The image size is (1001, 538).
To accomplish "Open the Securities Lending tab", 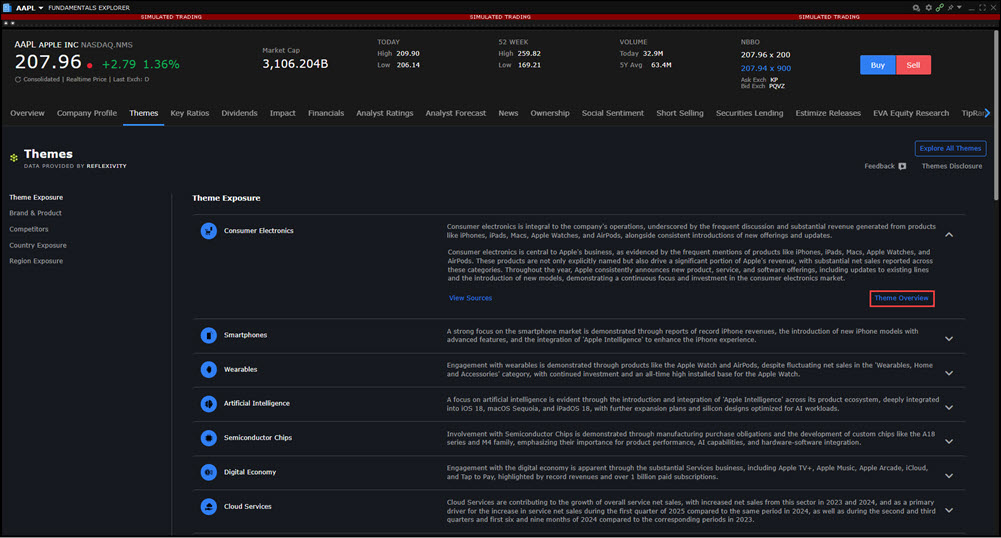I will [x=749, y=113].
